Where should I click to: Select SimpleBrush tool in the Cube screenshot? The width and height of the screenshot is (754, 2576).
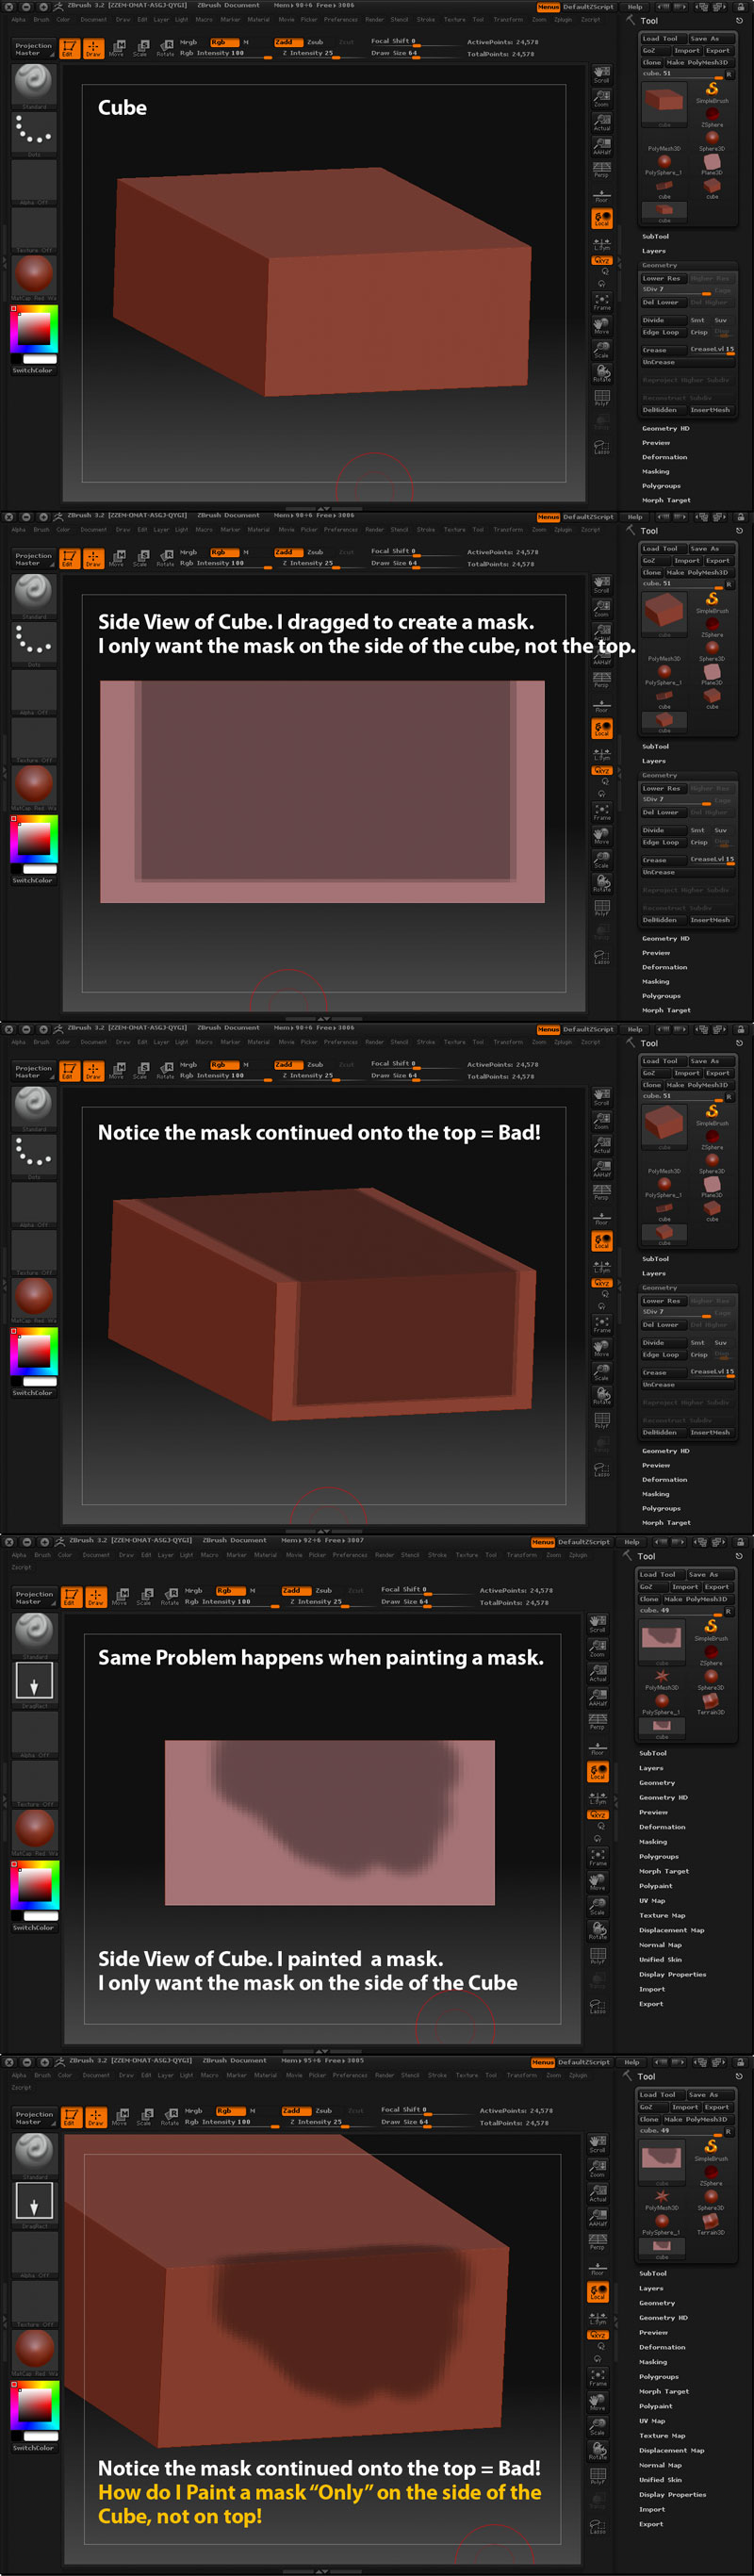coord(712,92)
